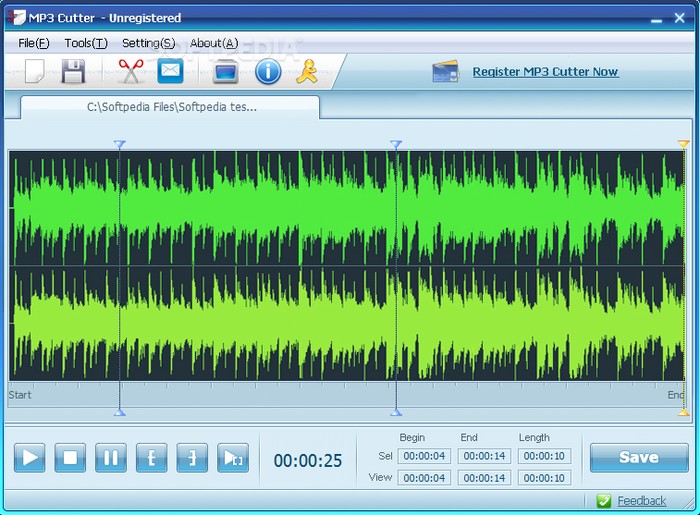
Task: Click the new blank file icon
Action: point(34,72)
